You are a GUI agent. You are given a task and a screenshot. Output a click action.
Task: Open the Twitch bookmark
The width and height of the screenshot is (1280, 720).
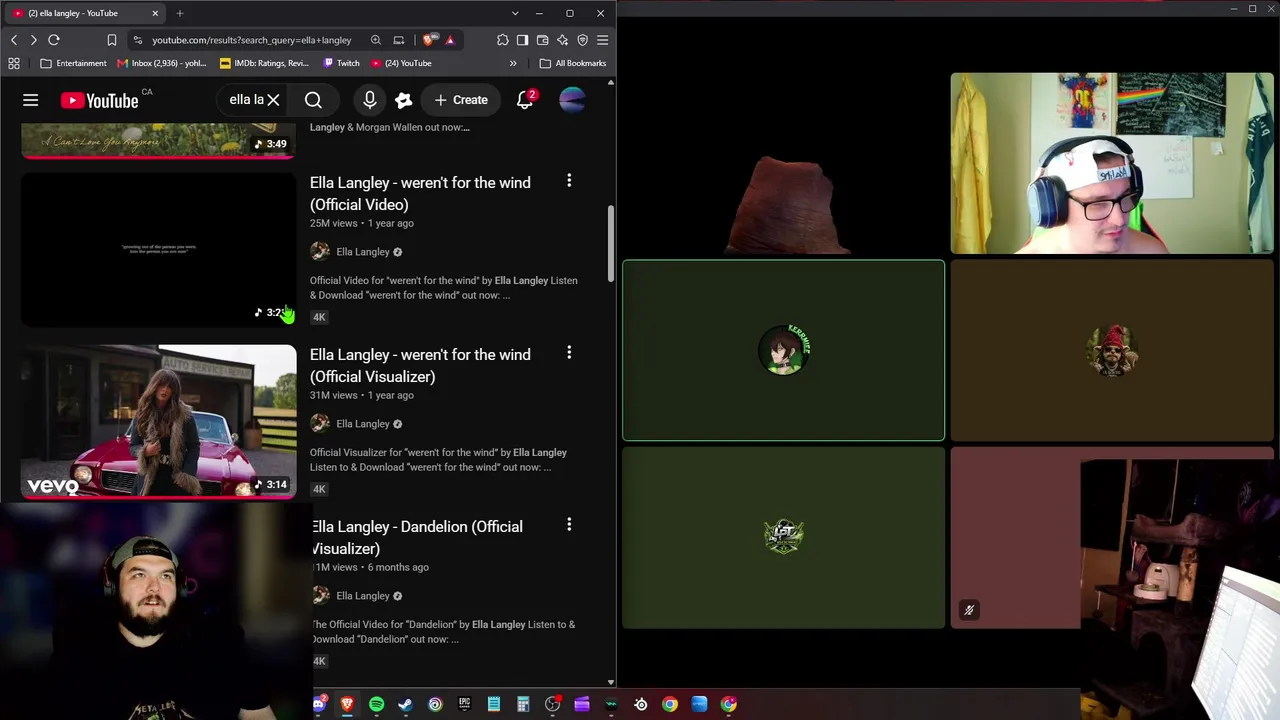(x=341, y=63)
